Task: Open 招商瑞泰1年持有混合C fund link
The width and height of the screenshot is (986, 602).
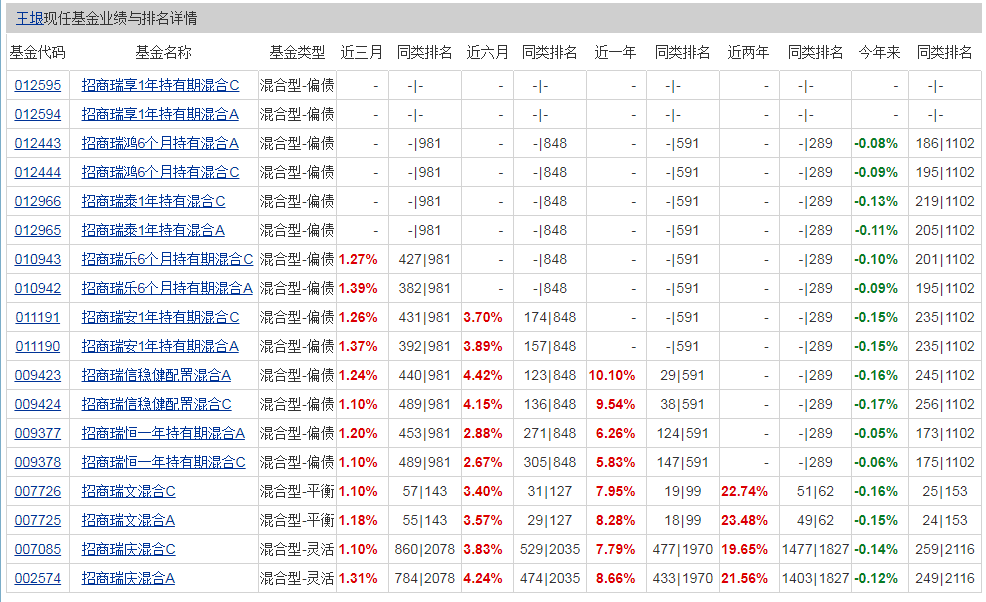Action: [x=153, y=202]
